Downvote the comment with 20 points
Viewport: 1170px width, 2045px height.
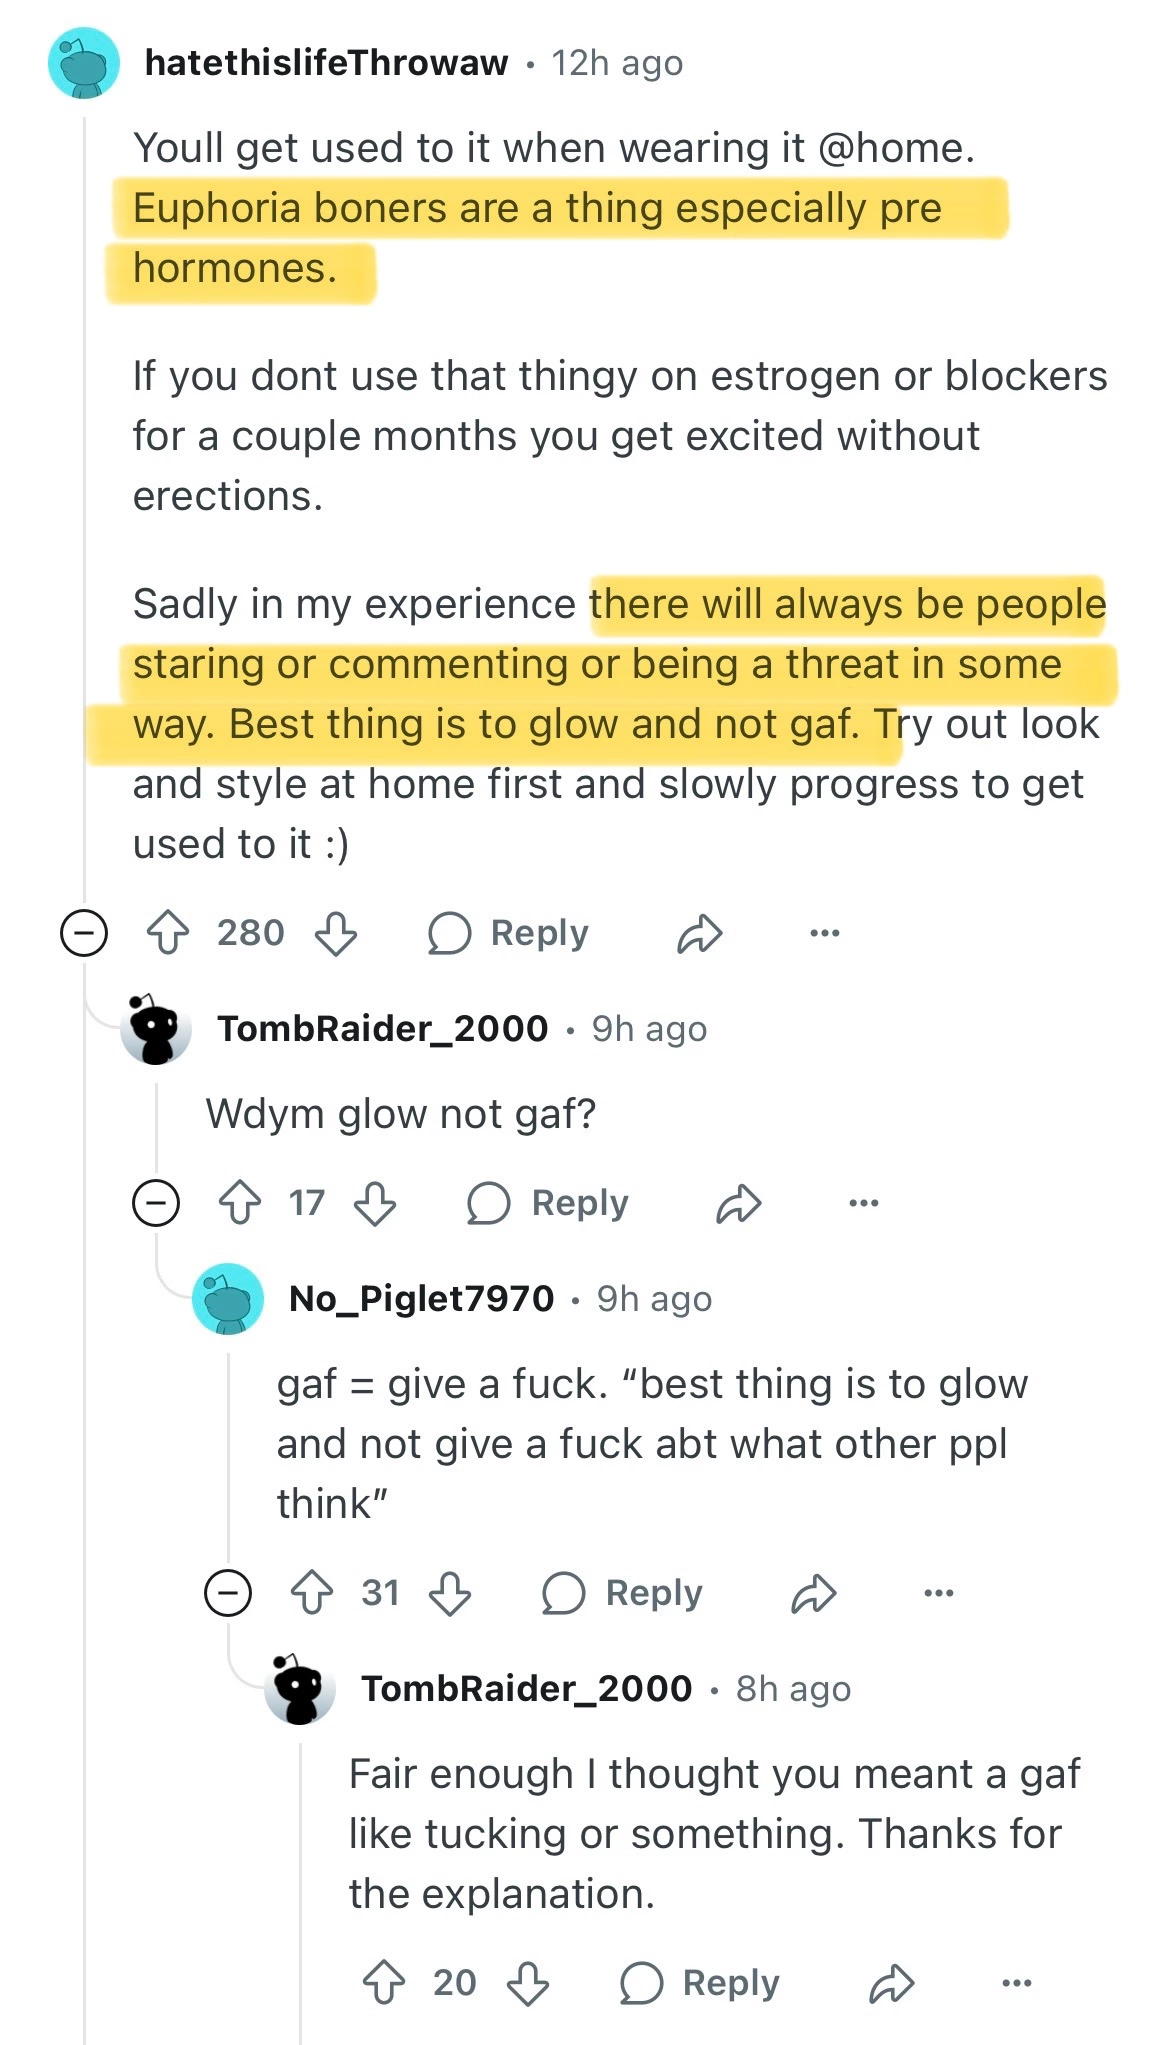click(527, 1982)
